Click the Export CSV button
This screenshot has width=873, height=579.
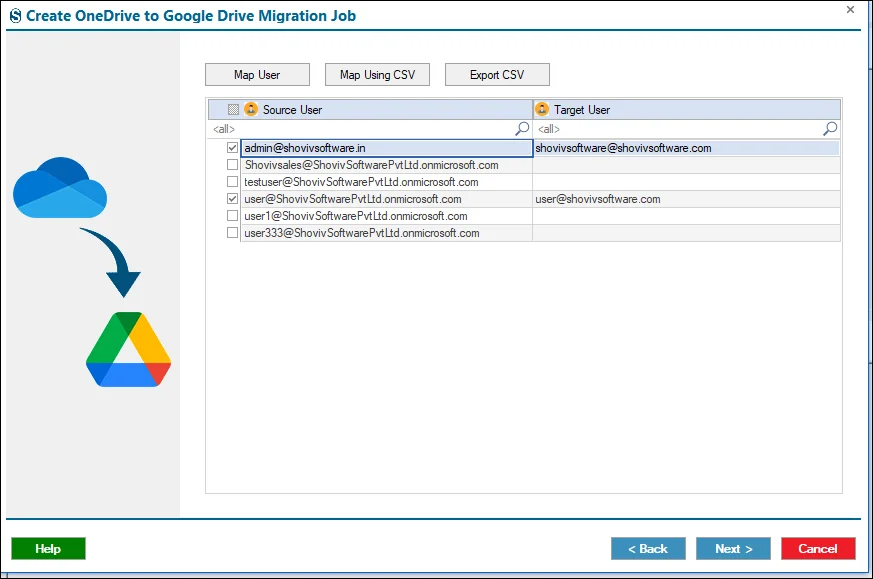(x=497, y=75)
